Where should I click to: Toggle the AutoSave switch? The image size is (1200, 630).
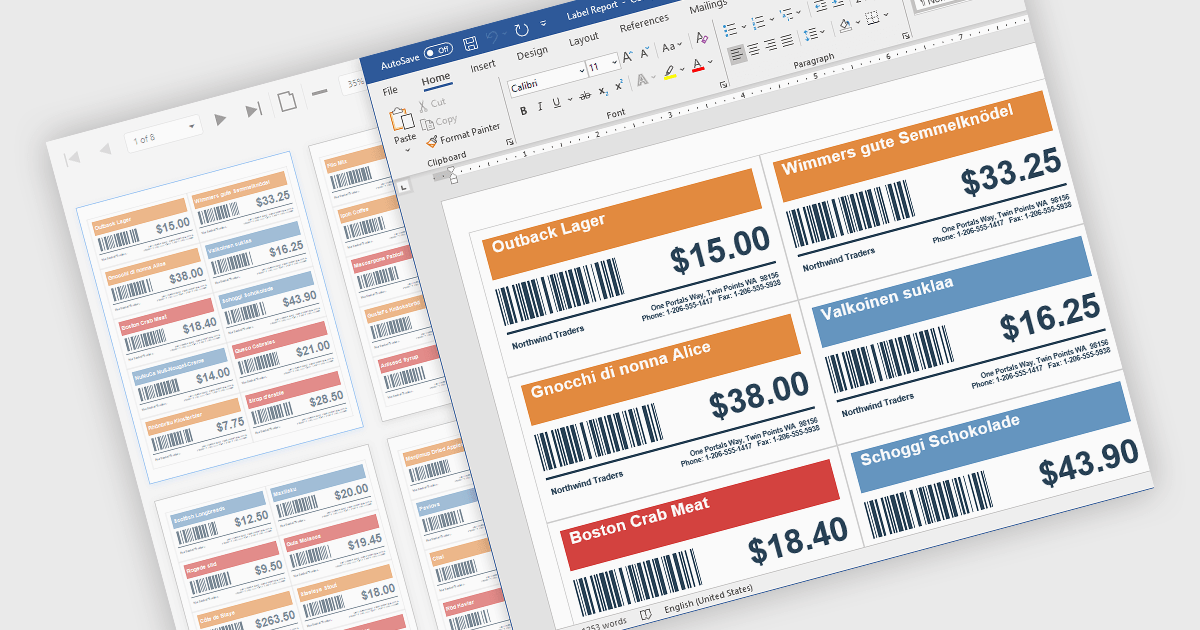click(x=438, y=50)
